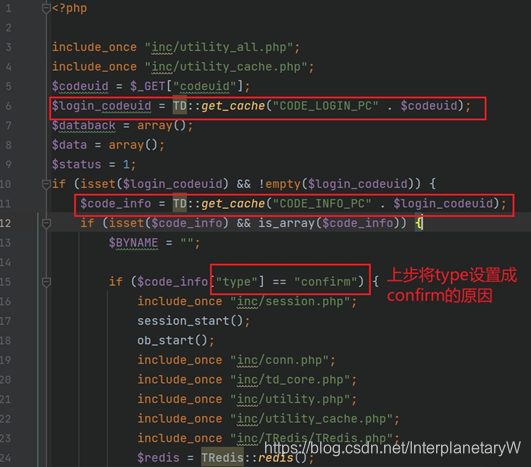This screenshot has width=531, height=467.
Task: Click the session_start() call
Action: tap(190, 321)
